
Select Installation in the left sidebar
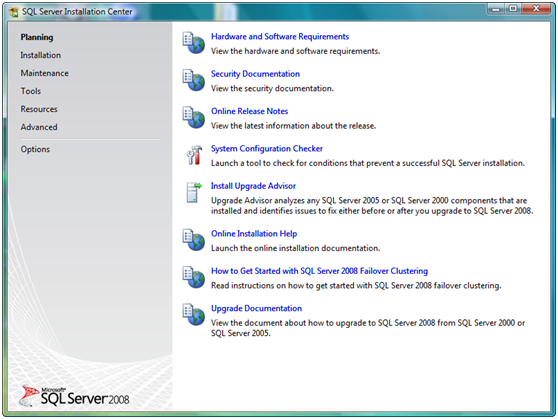tap(41, 55)
